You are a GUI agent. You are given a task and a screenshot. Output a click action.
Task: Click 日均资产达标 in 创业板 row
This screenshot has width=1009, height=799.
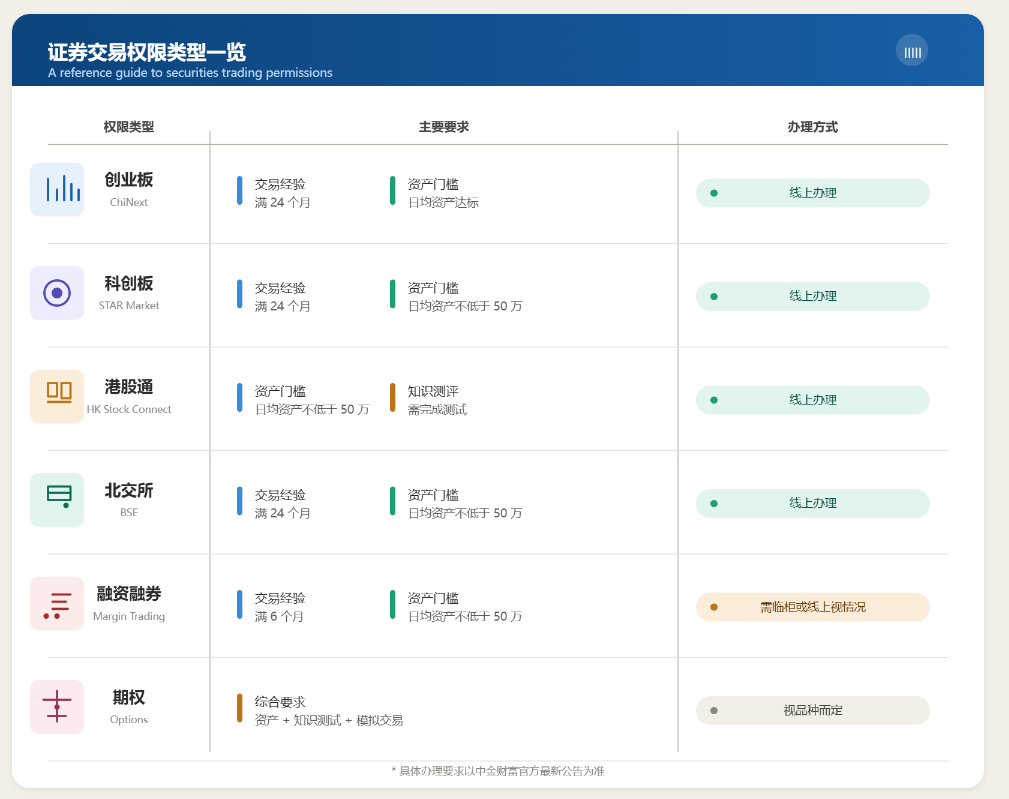(443, 203)
